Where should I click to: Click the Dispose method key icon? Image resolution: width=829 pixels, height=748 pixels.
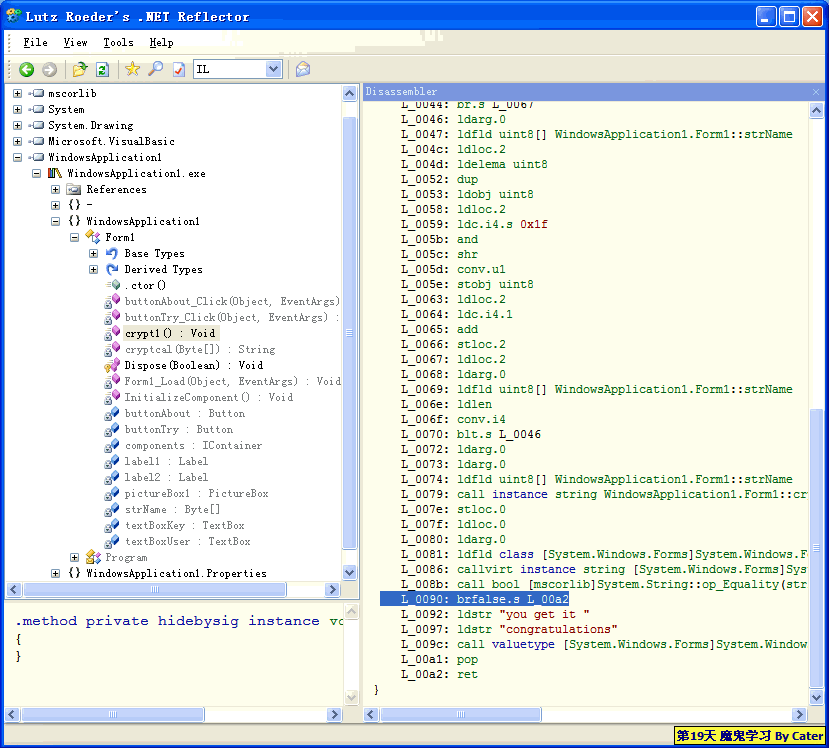(112, 365)
